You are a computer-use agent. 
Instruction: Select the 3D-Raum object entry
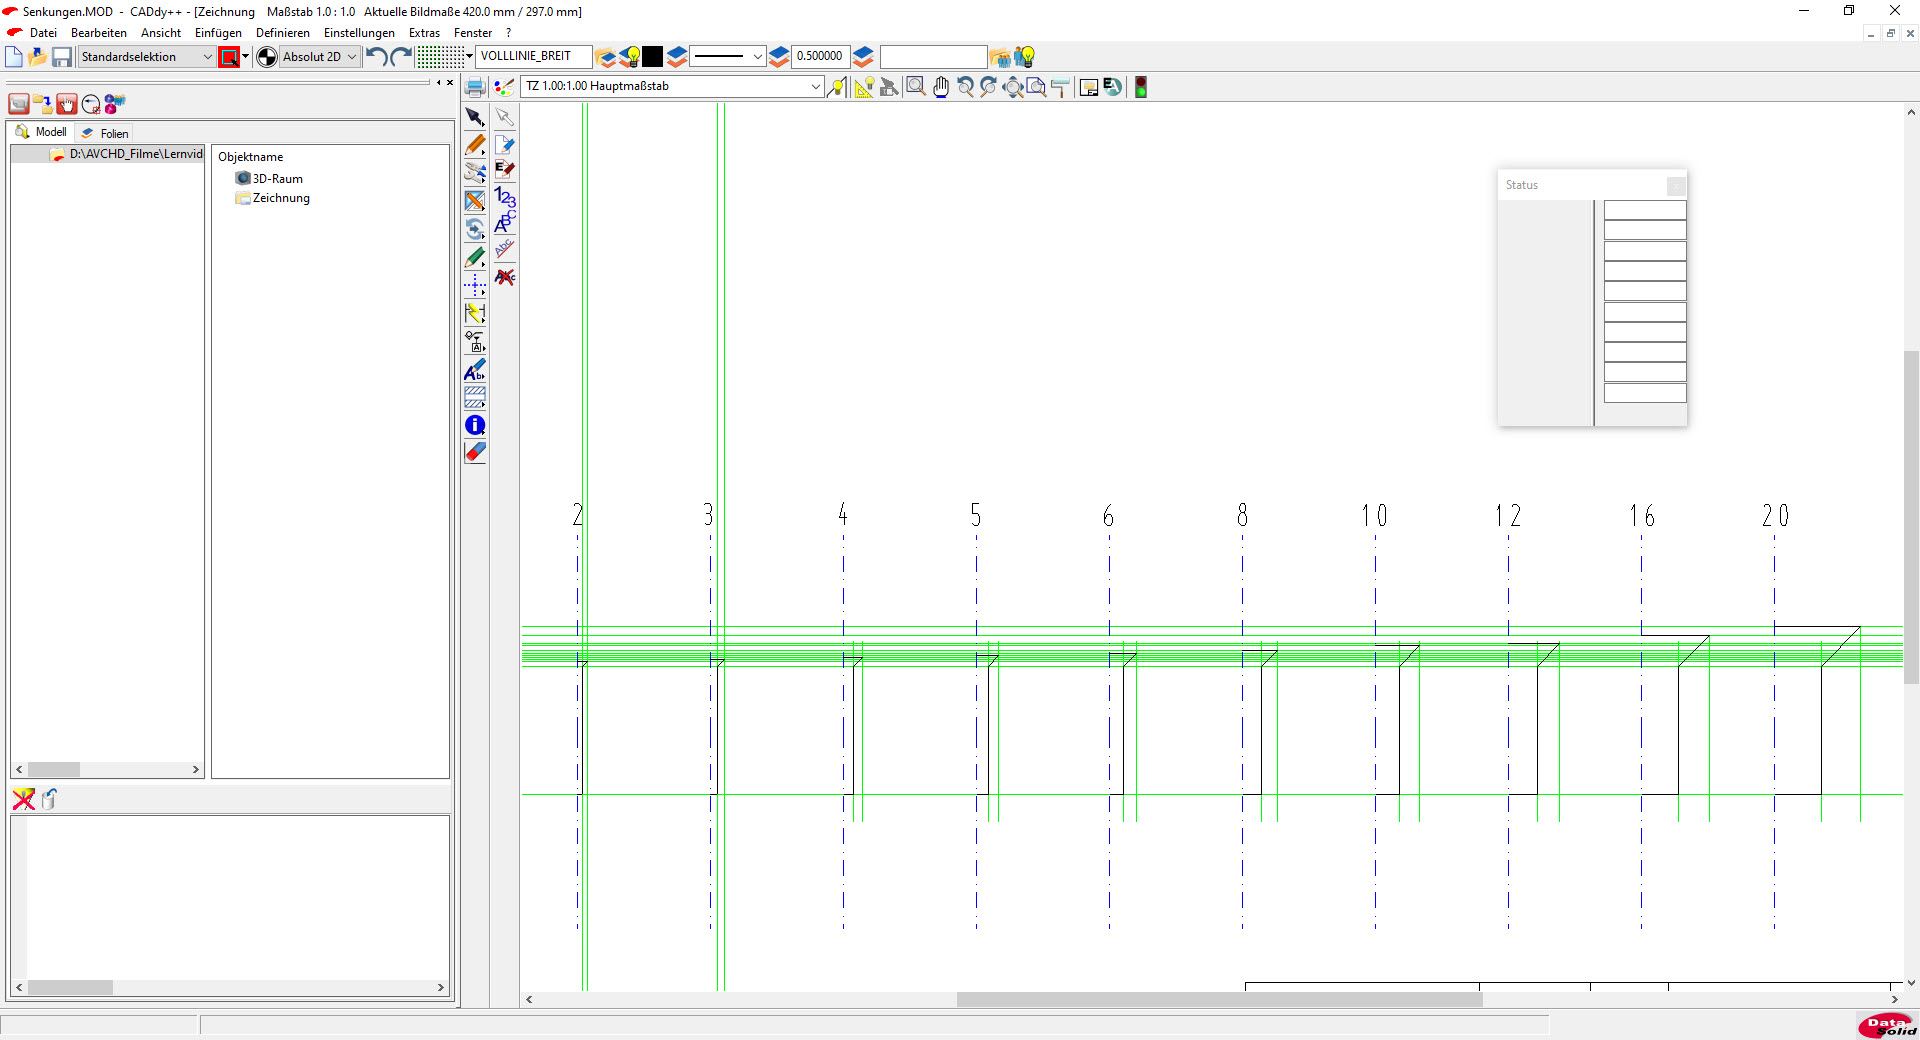277,179
